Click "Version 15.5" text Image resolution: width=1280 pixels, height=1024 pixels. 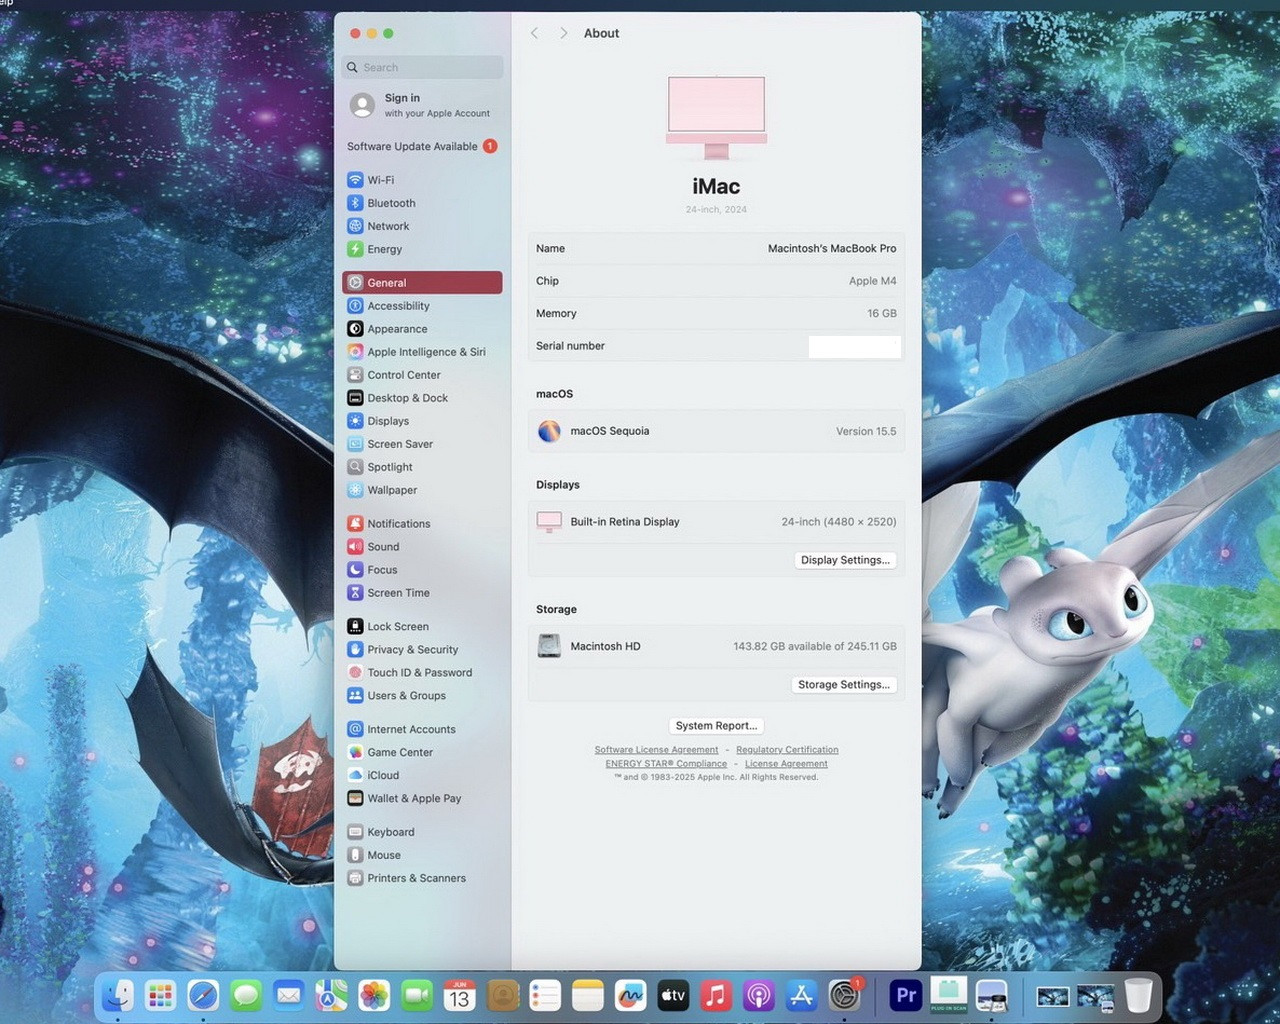pyautogui.click(x=866, y=432)
